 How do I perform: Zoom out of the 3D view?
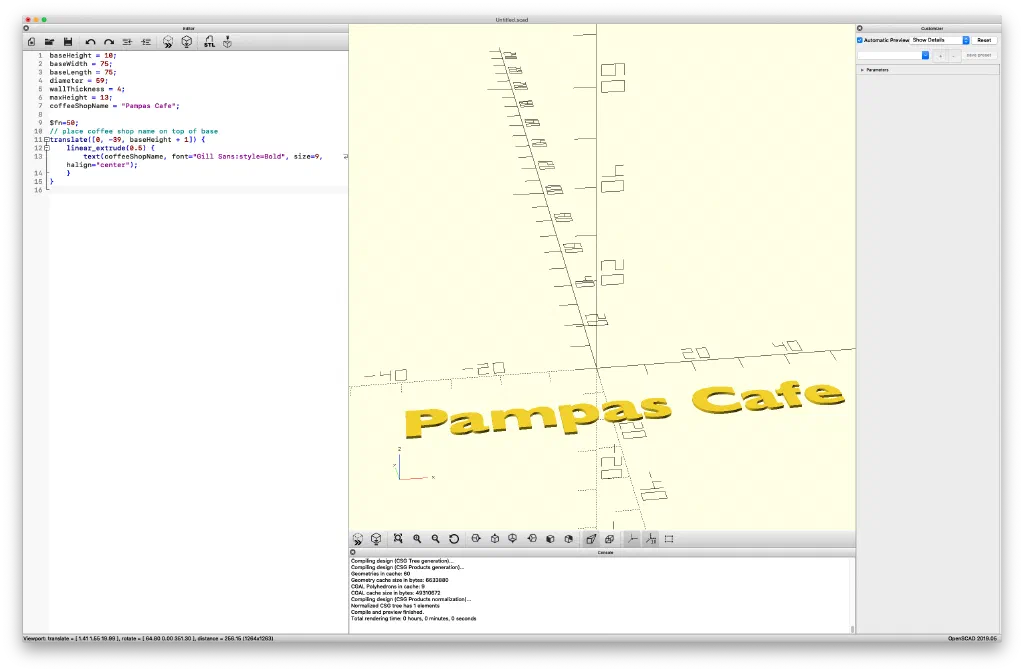[435, 539]
